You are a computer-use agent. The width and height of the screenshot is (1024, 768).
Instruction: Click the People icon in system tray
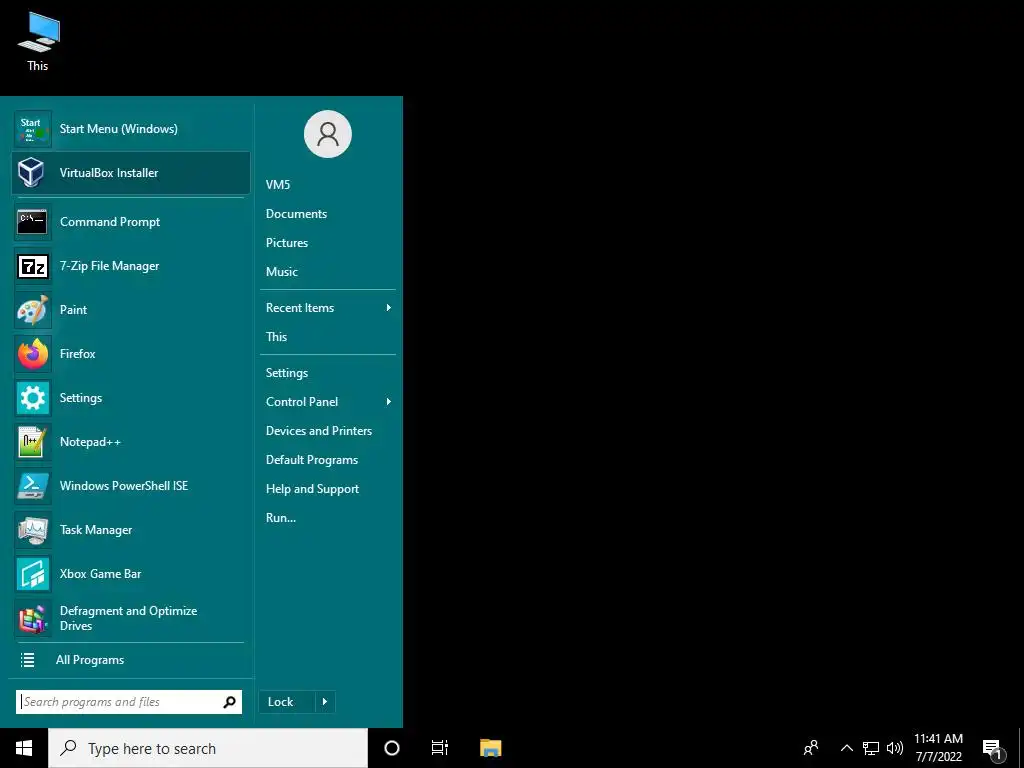pyautogui.click(x=811, y=748)
